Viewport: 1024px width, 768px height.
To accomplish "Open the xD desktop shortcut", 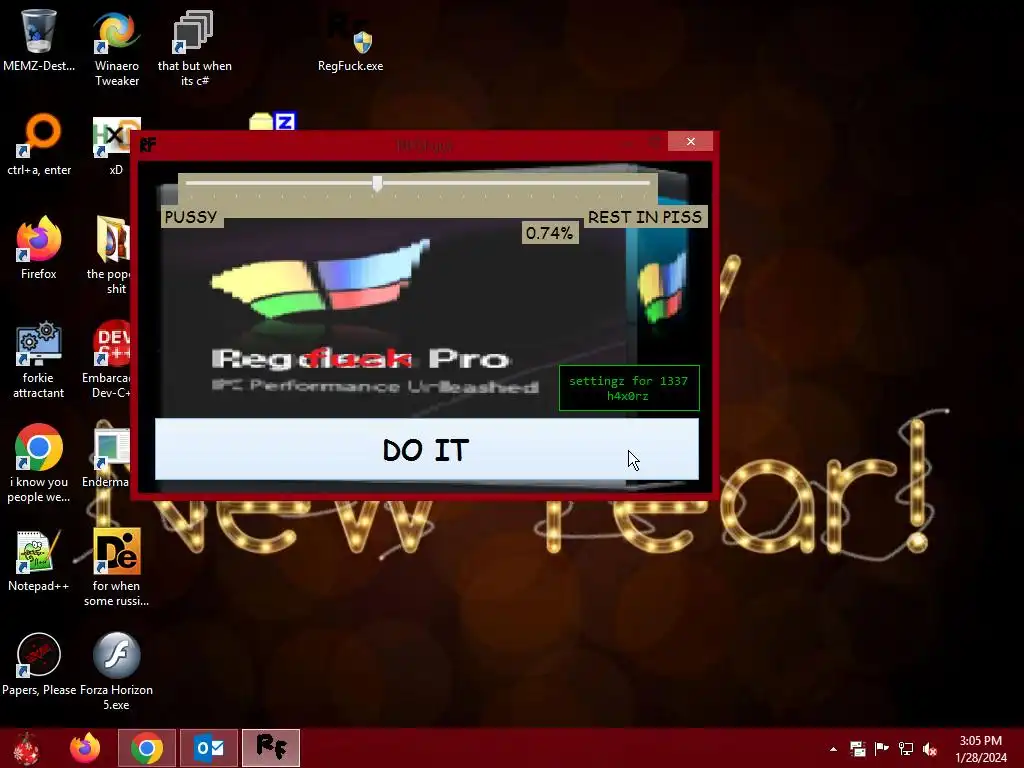I will 116,145.
